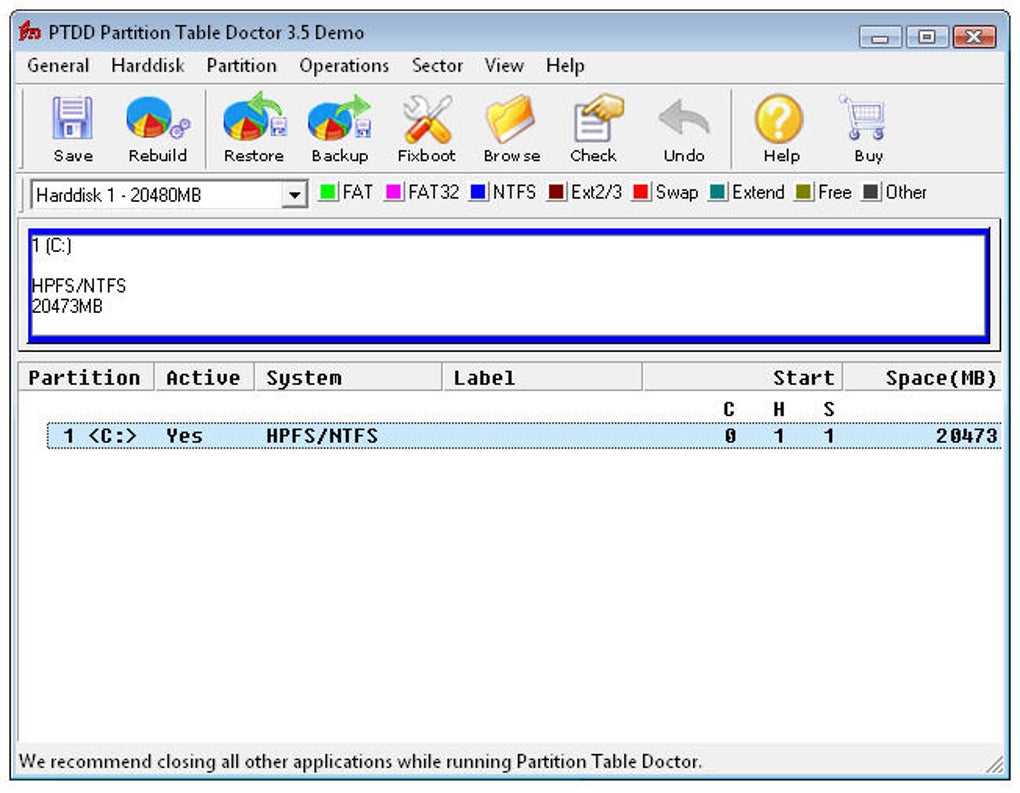Select the 1 <C:> partition row
The height and width of the screenshot is (793, 1020).
(524, 436)
